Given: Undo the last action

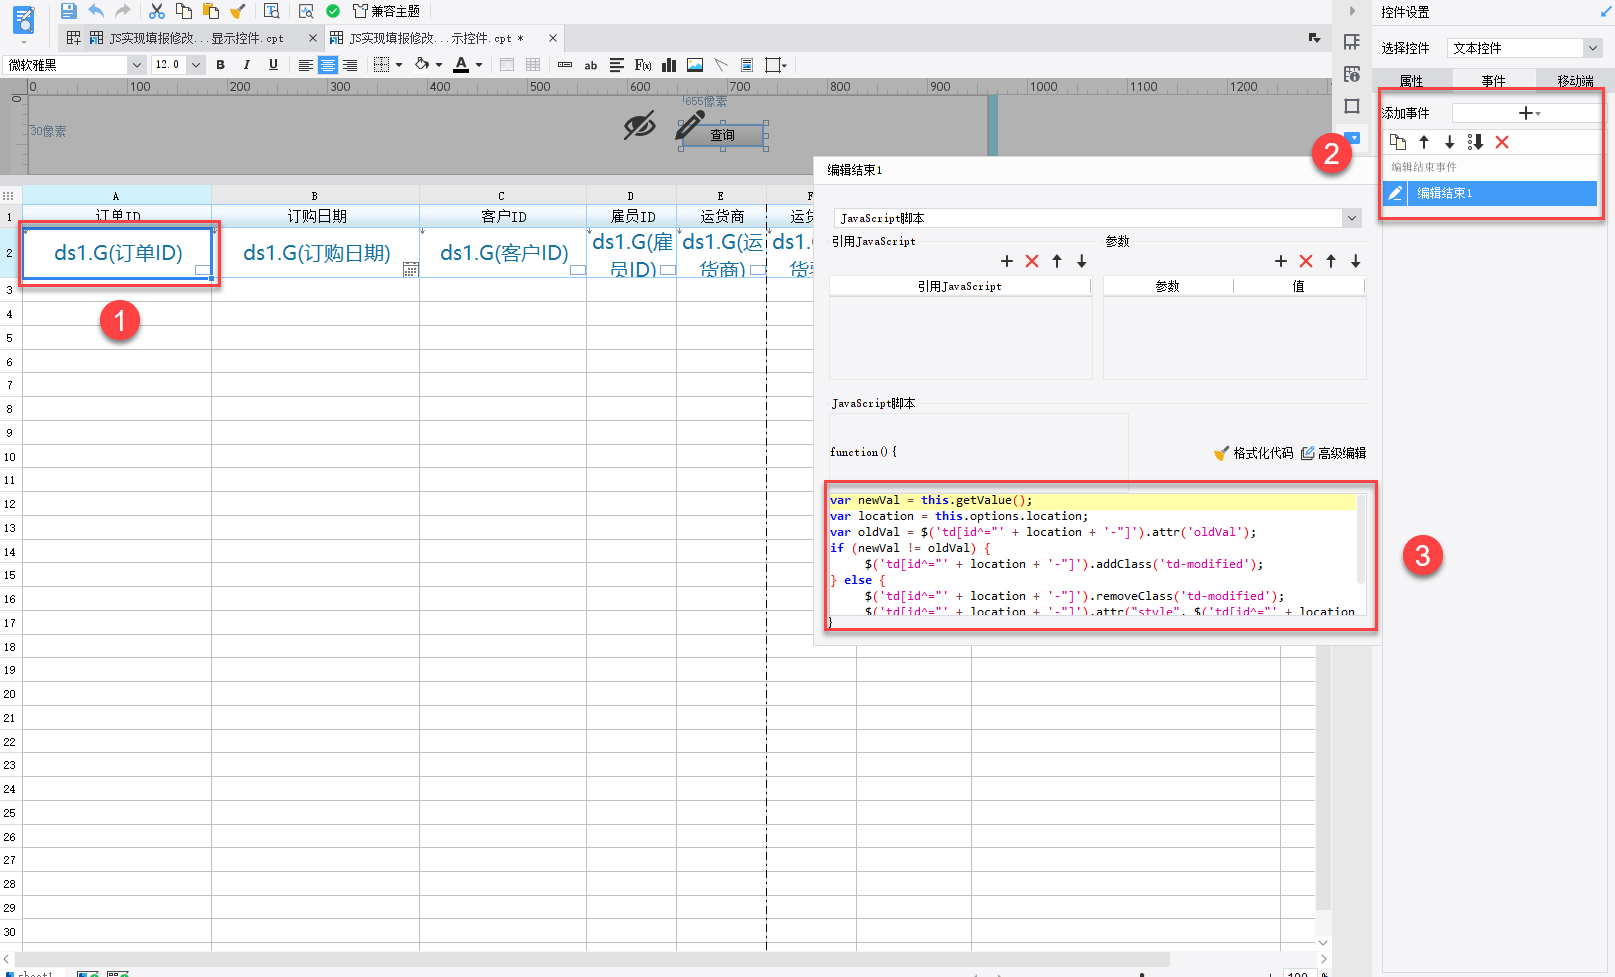Looking at the screenshot, I should pos(96,11).
